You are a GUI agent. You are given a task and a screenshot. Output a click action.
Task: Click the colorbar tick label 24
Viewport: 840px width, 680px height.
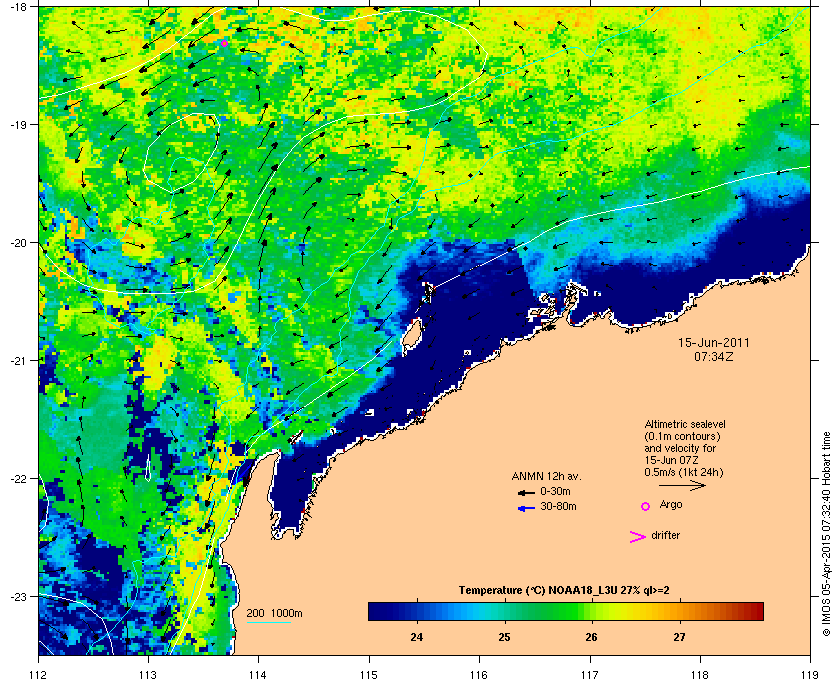(416, 637)
